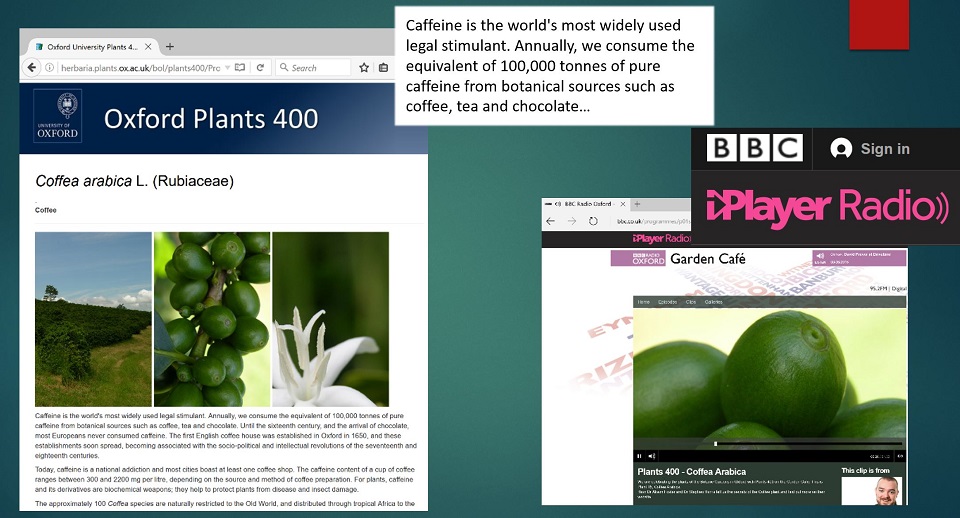The height and width of the screenshot is (518, 960).
Task: Select the BBC Radio Oxford browser tab
Action: coord(585,204)
